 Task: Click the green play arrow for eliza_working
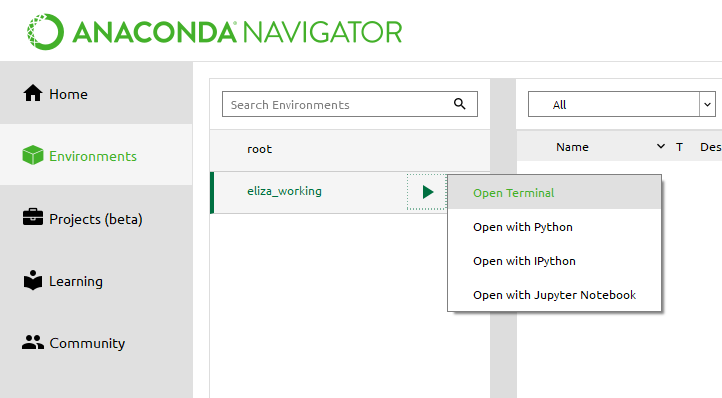pyautogui.click(x=428, y=192)
